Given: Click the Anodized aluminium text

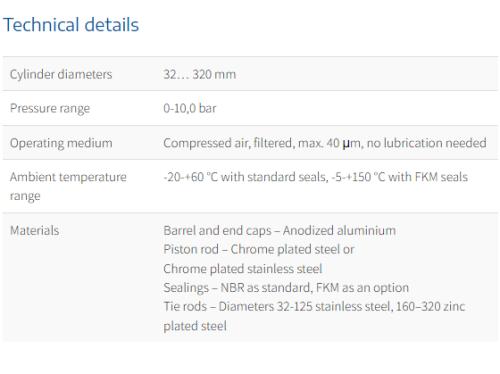Looking at the screenshot, I should (x=339, y=231).
